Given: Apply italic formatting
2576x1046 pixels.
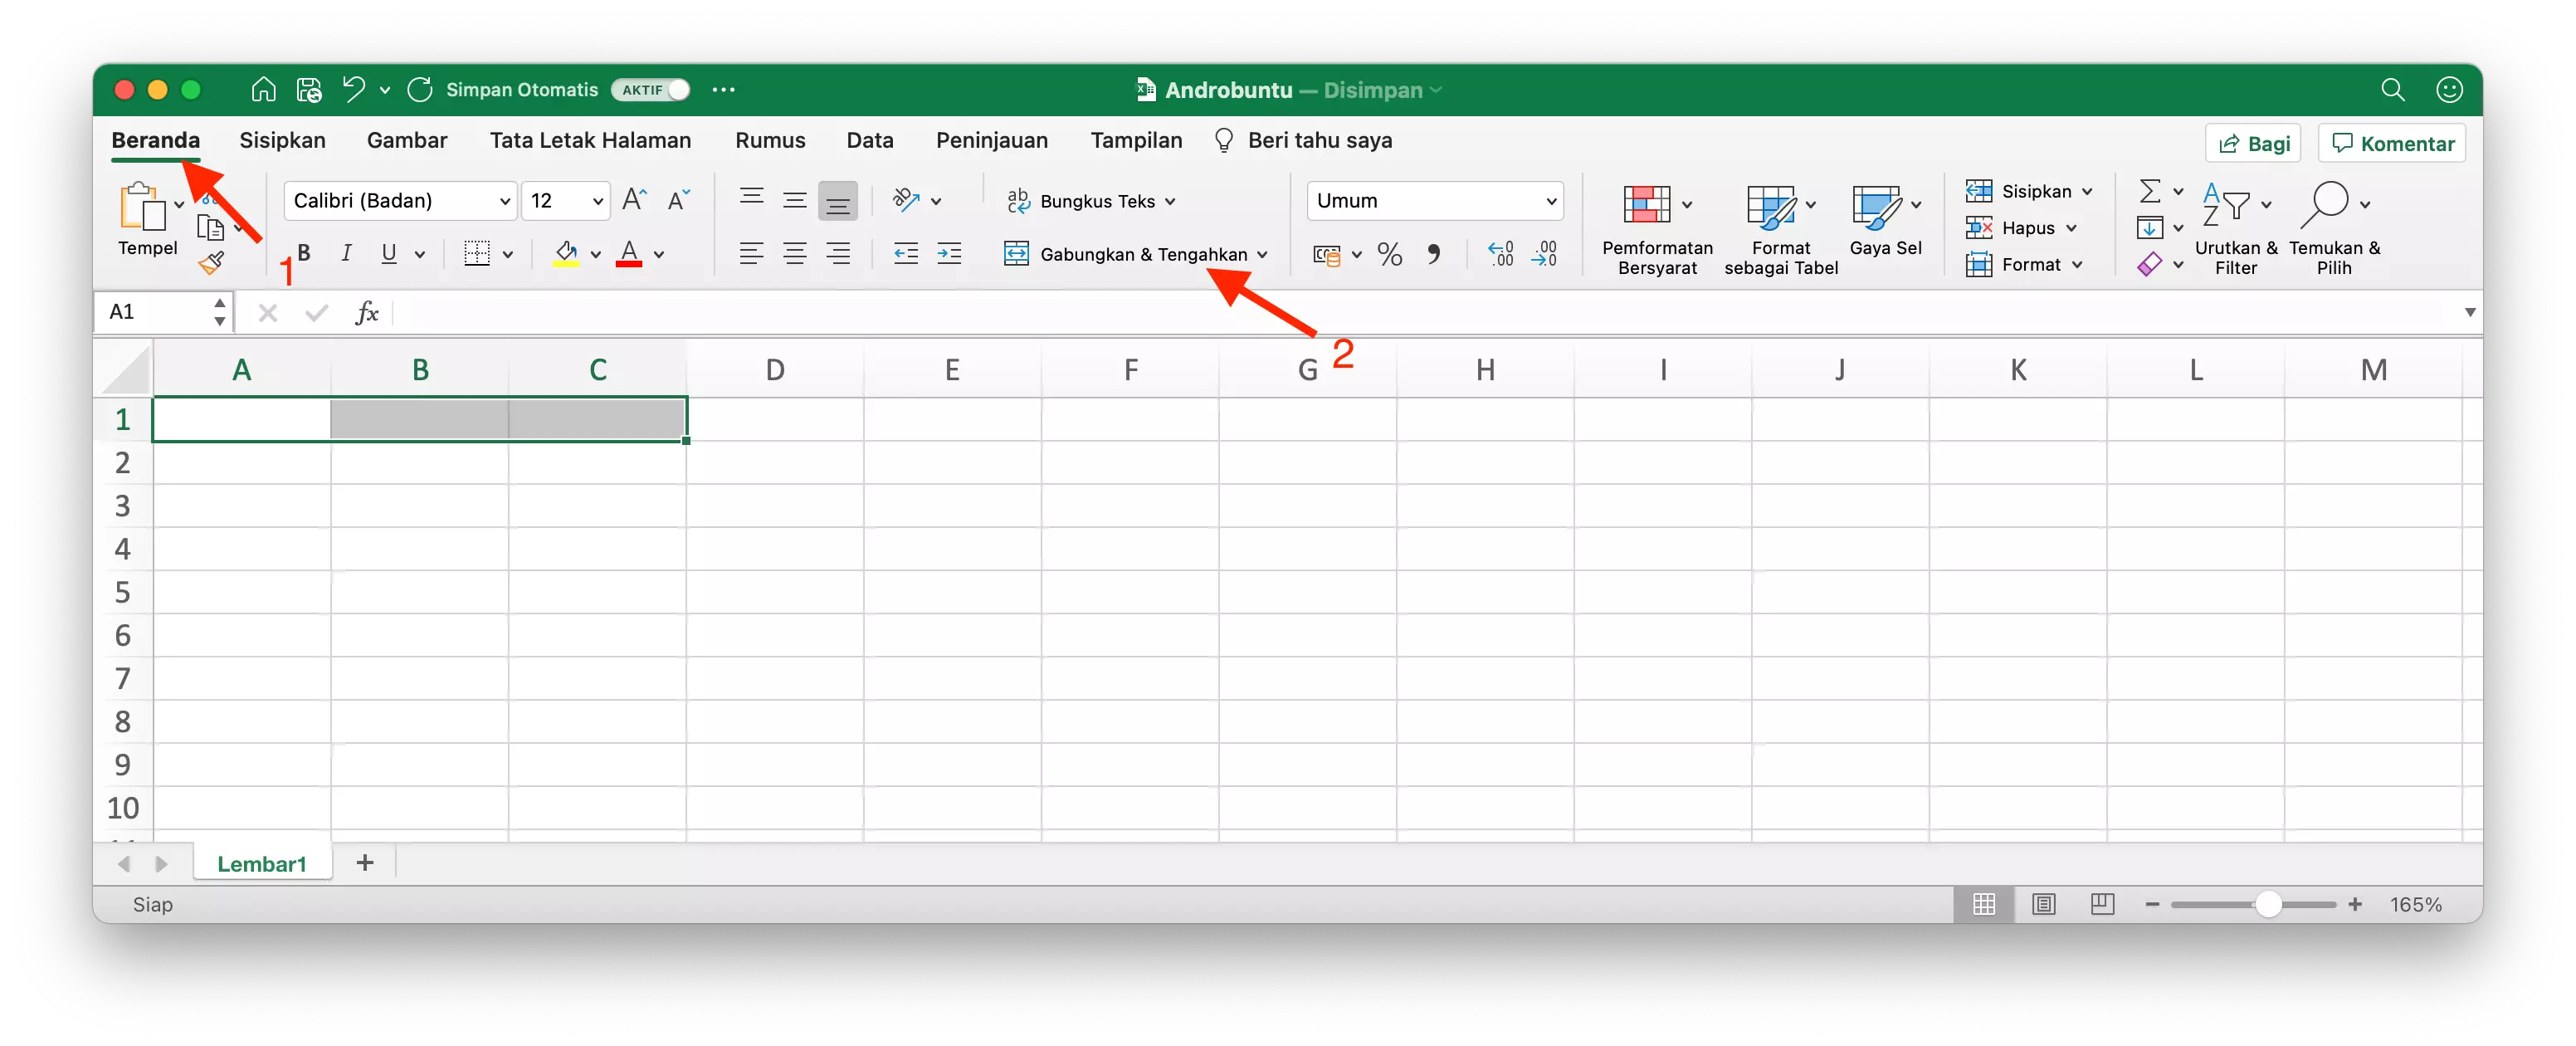Looking at the screenshot, I should (x=346, y=253).
